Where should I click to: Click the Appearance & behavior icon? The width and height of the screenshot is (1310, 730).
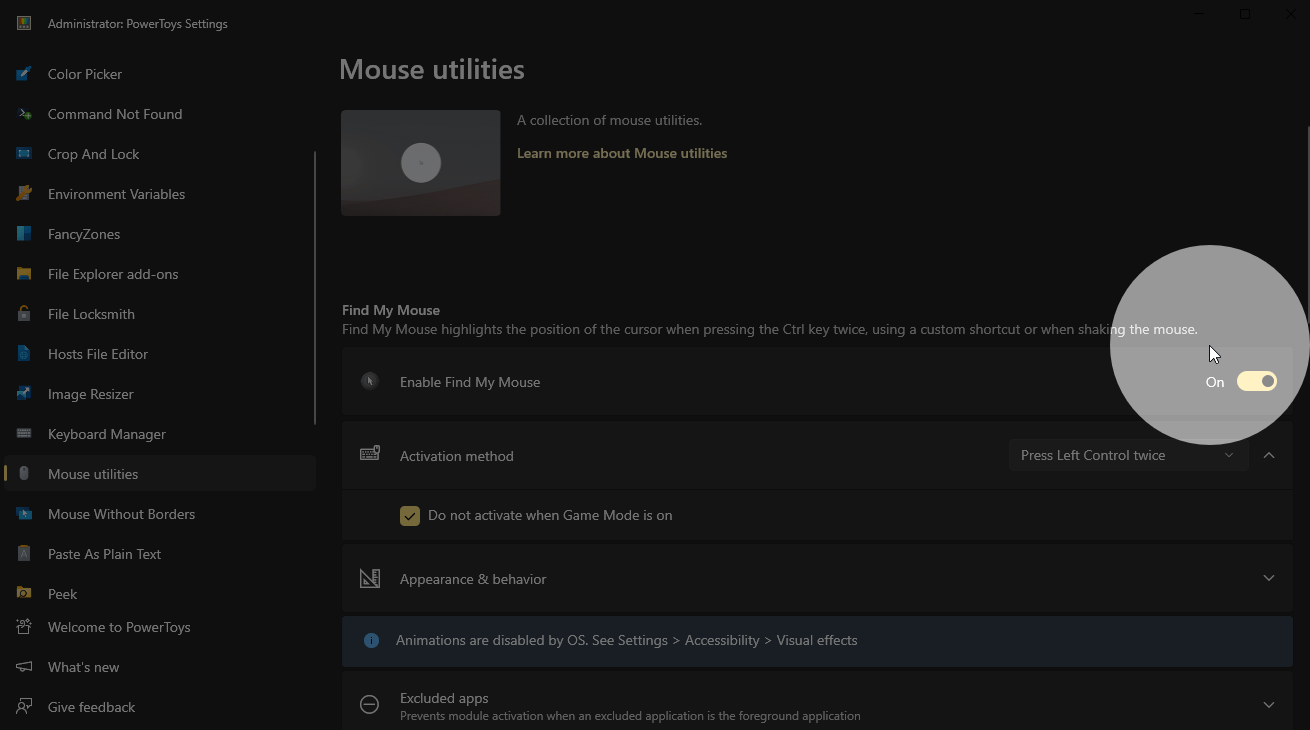tap(370, 578)
